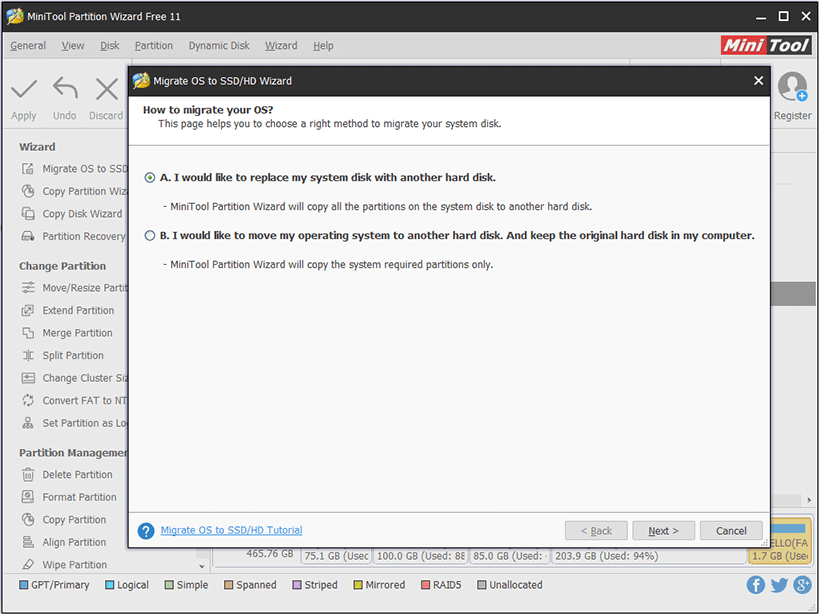Close the Migrate OS wizard dialog
Image resolution: width=820 pixels, height=614 pixels.
click(758, 81)
